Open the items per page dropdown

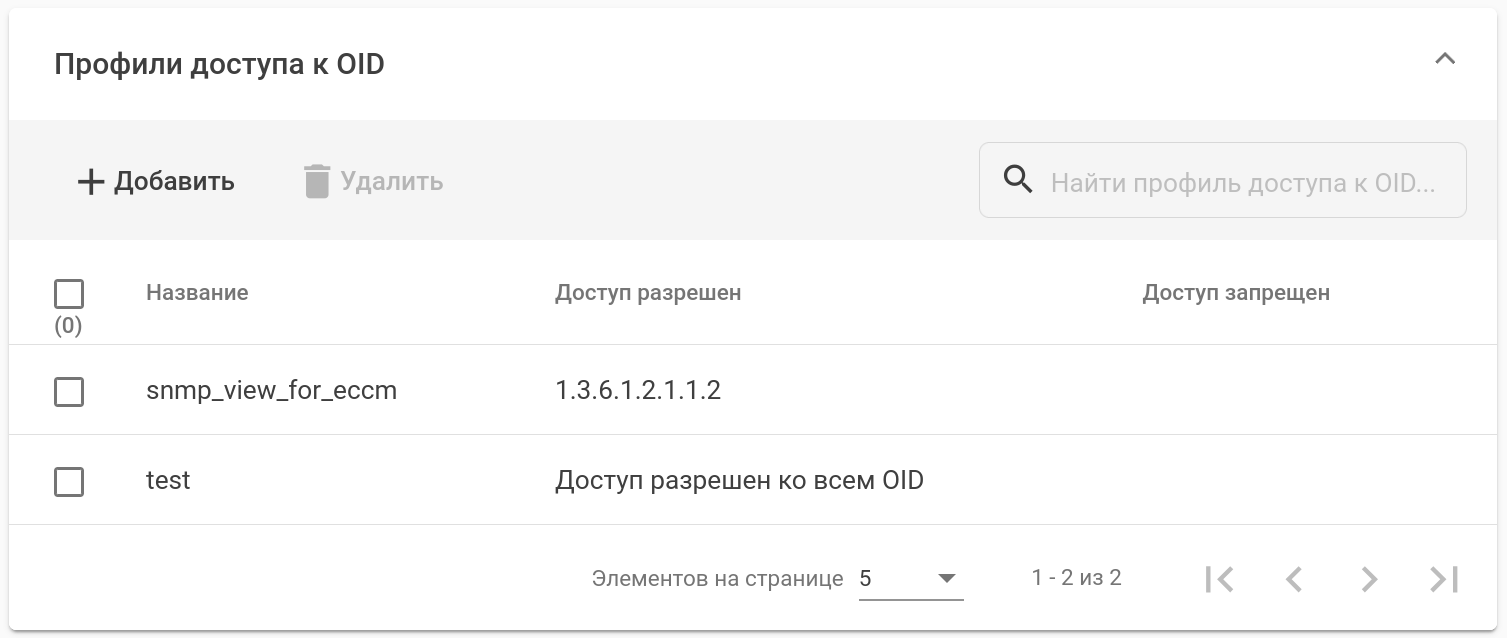click(910, 579)
